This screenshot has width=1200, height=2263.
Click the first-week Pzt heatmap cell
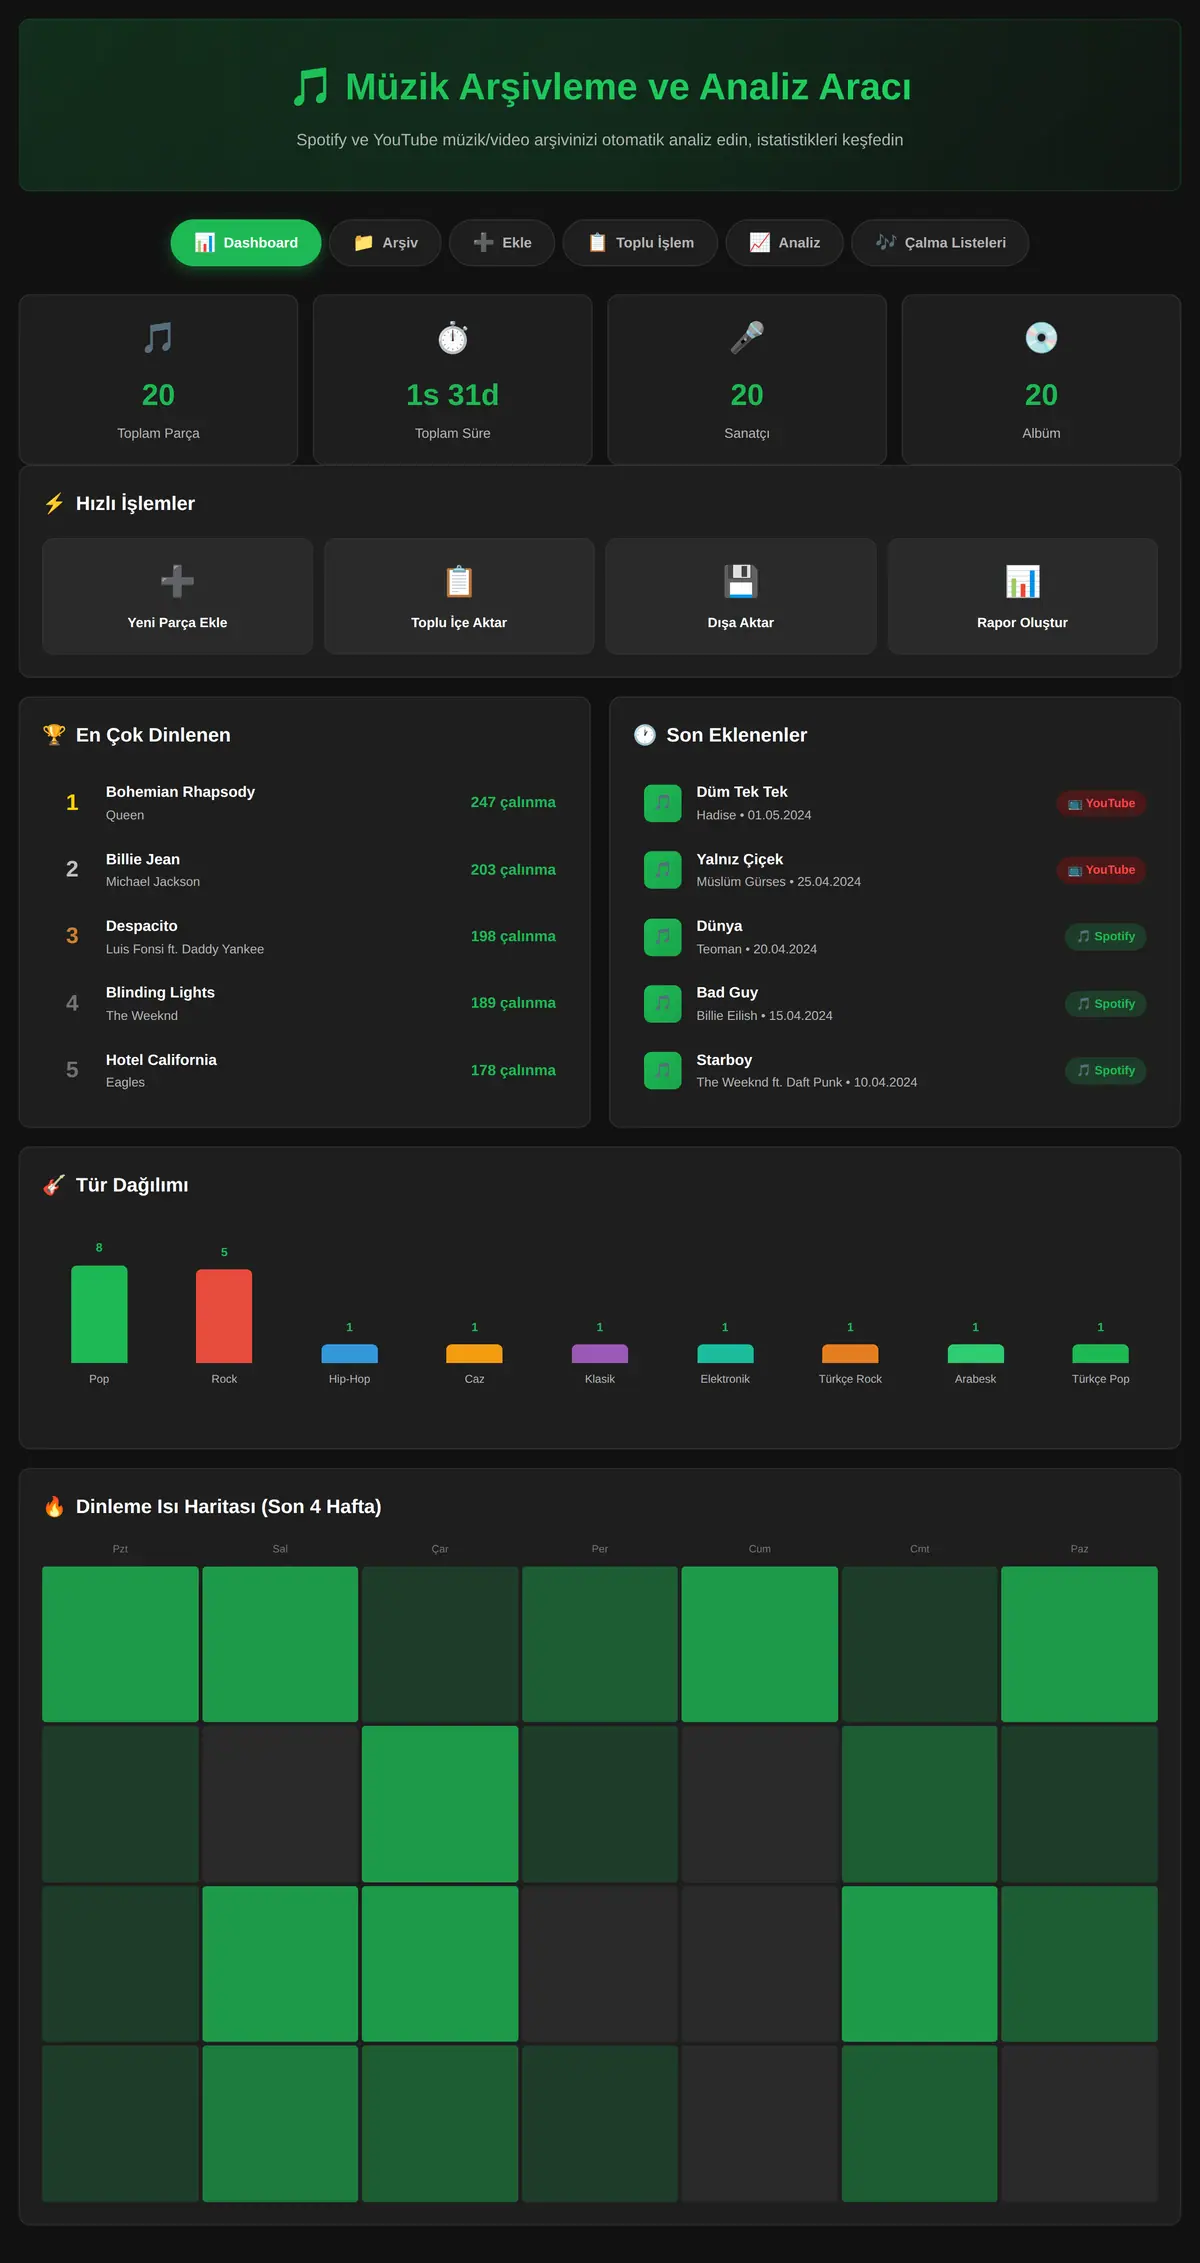click(120, 1644)
